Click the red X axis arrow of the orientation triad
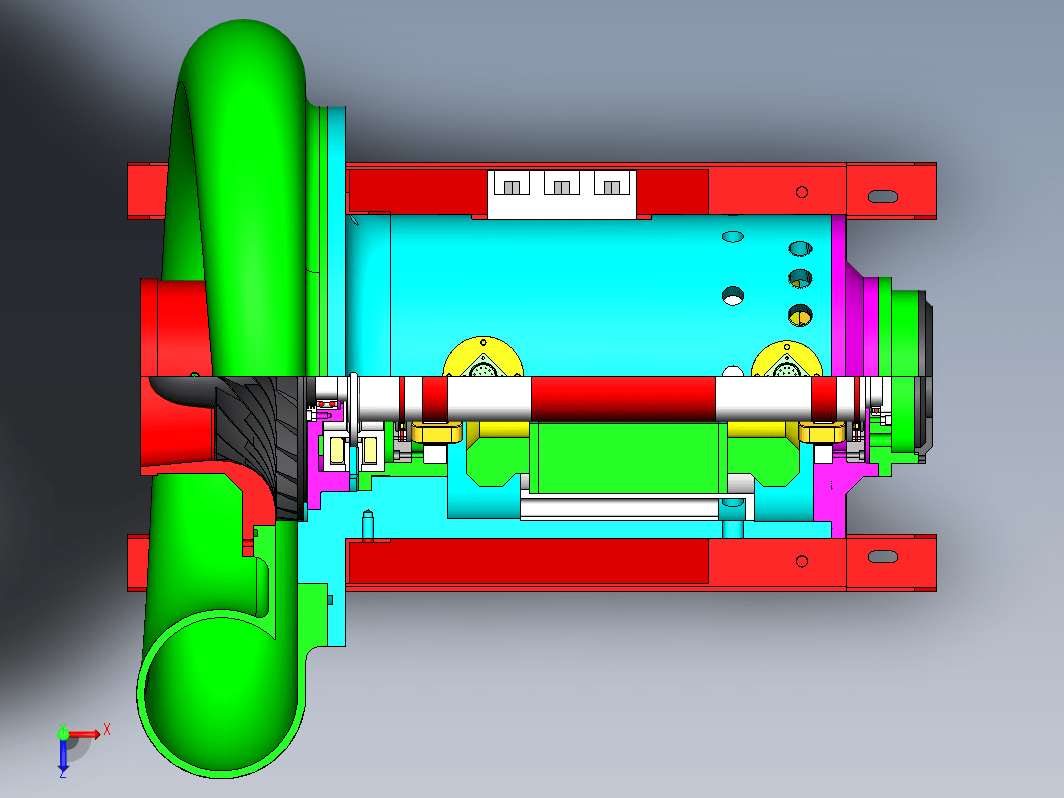1064x798 pixels. pyautogui.click(x=84, y=734)
